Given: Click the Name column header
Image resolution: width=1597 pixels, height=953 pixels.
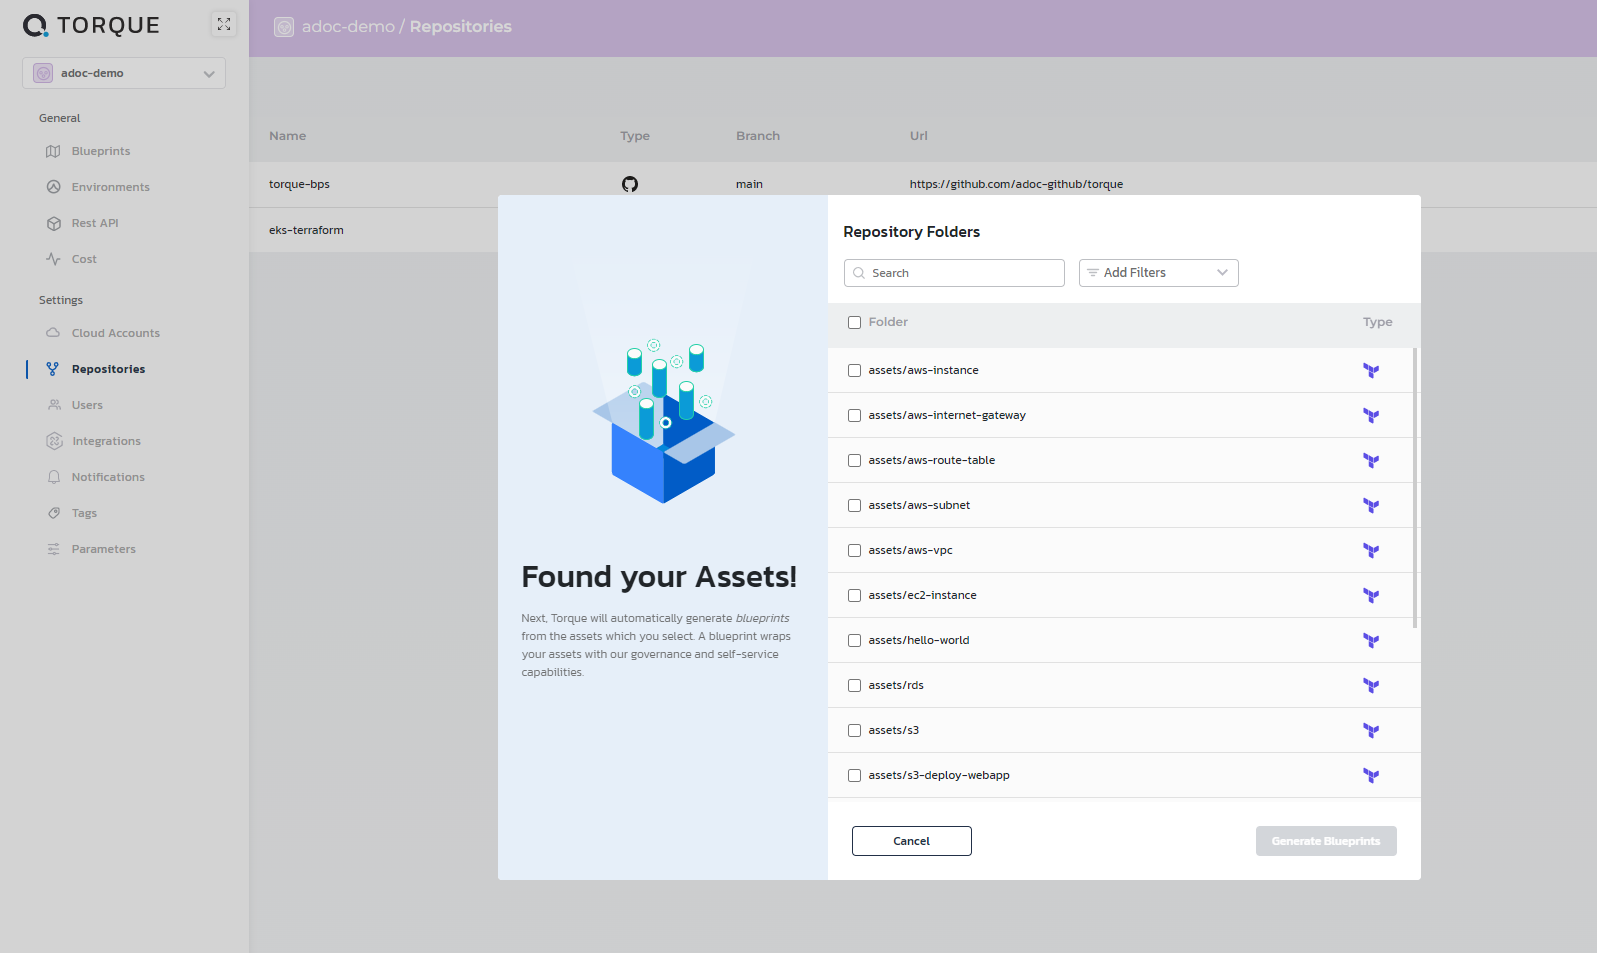Looking at the screenshot, I should click(x=287, y=136).
